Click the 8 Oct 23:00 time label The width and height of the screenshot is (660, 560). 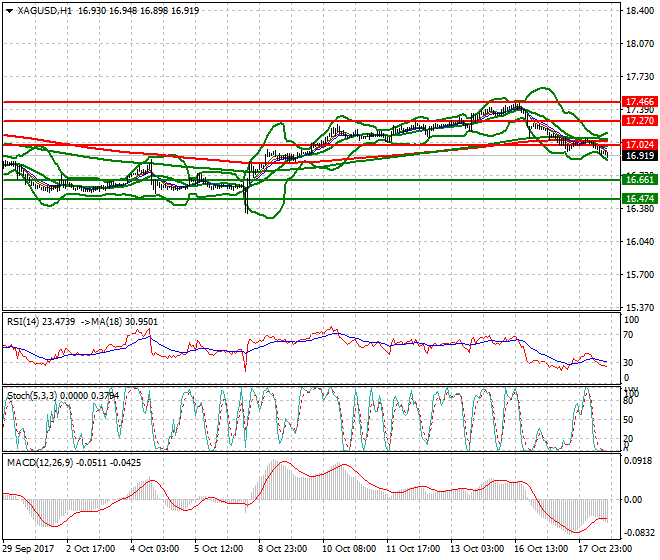click(282, 549)
